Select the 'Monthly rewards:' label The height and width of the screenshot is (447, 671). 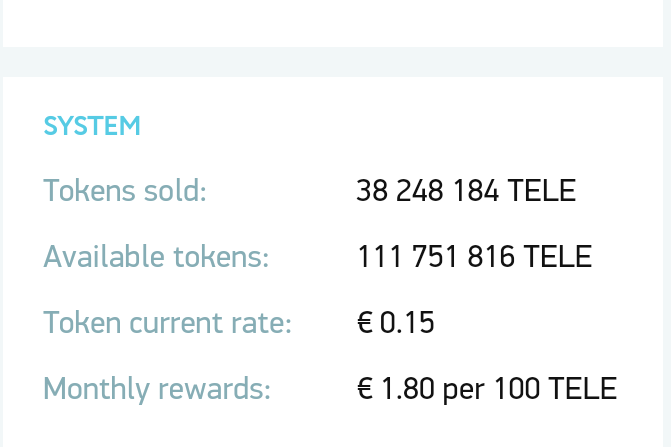(x=157, y=388)
